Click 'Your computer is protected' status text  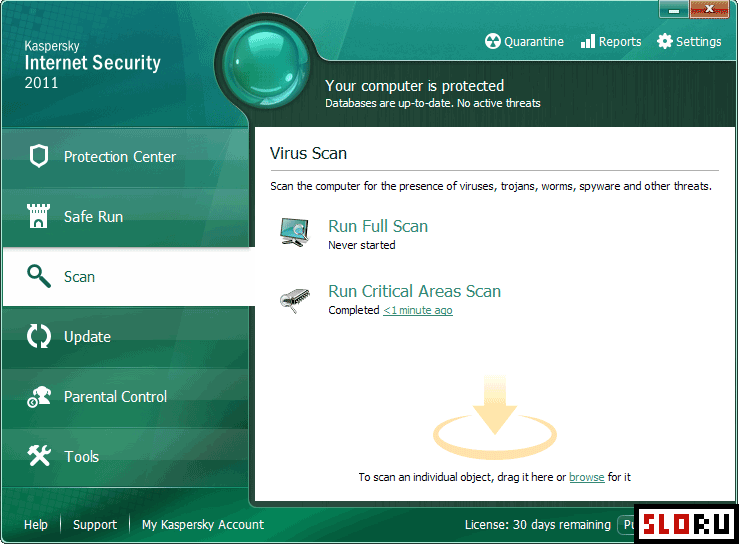click(x=414, y=86)
